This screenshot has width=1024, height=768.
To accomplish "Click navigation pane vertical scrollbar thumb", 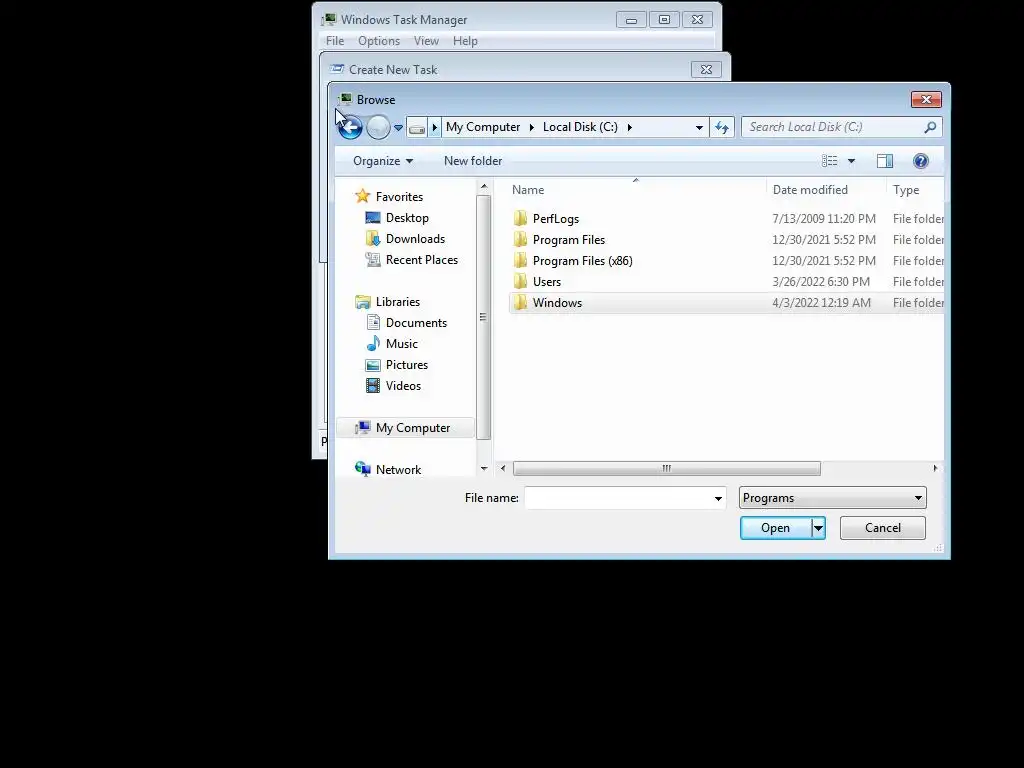I will coord(484,317).
